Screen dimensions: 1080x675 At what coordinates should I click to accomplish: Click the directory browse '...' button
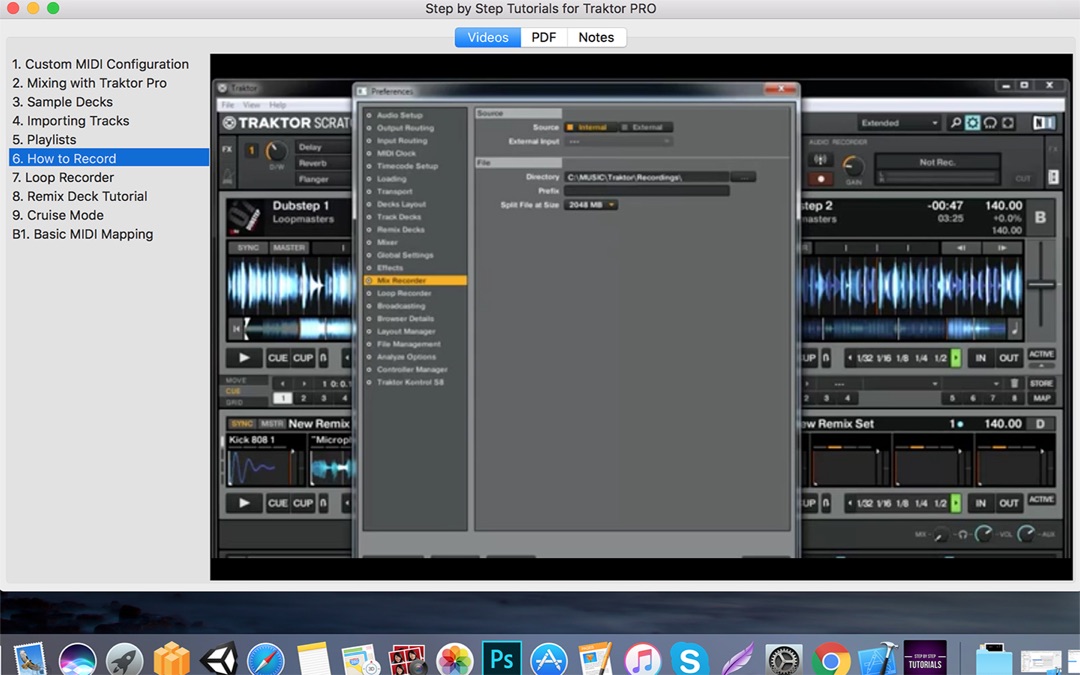(744, 177)
